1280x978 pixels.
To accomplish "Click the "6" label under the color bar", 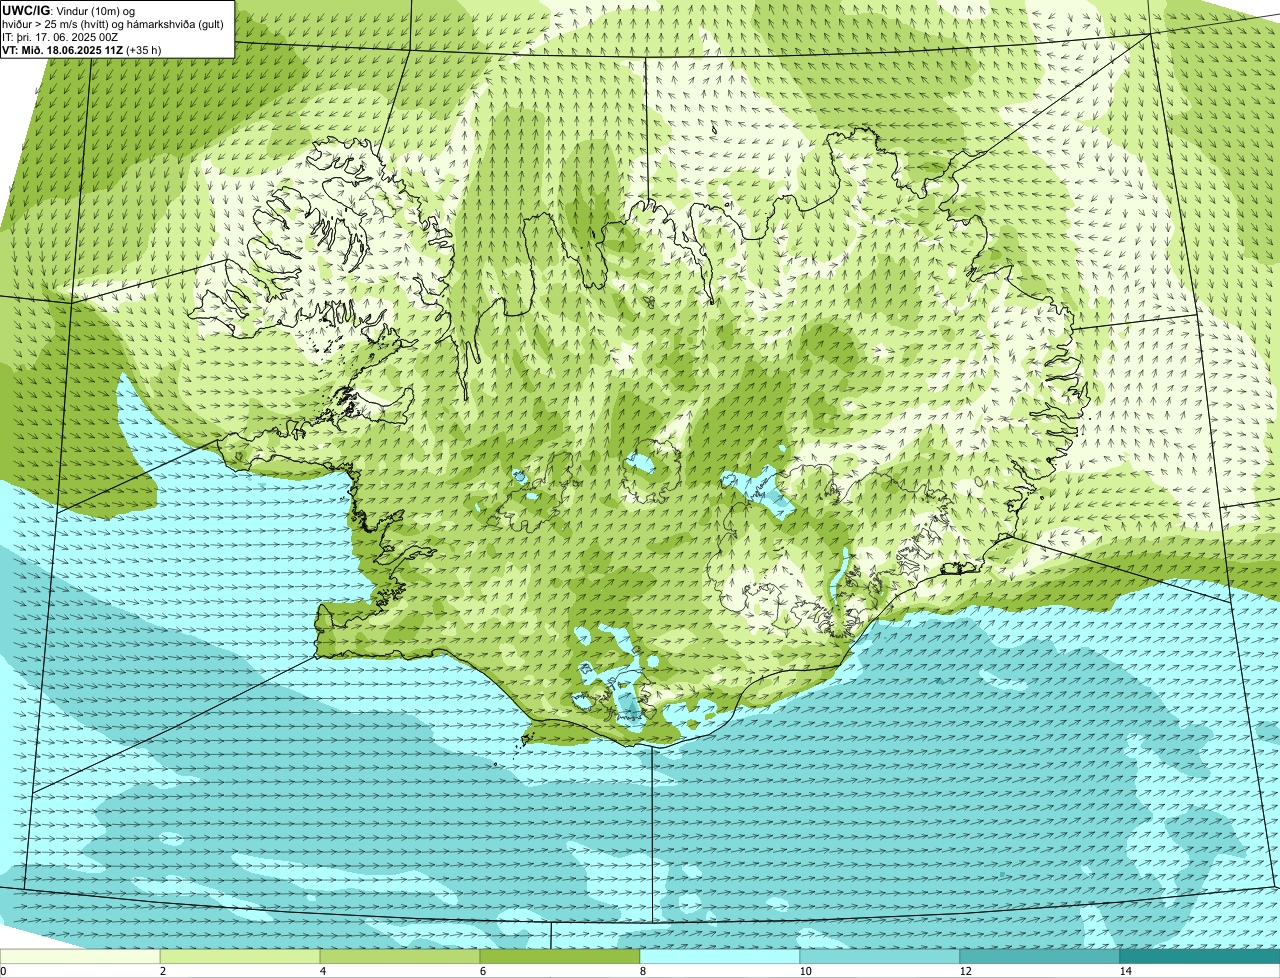I will pyautogui.click(x=482, y=971).
